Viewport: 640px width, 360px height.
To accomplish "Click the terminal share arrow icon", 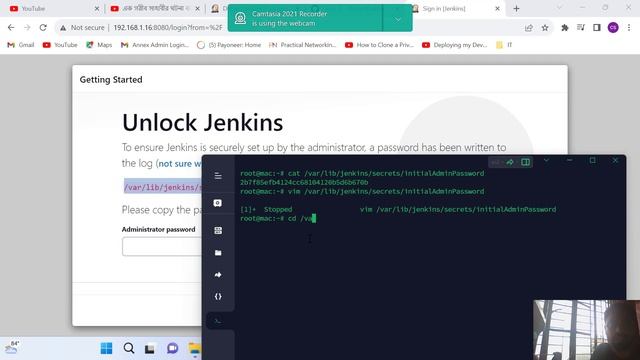I will pyautogui.click(x=510, y=162).
